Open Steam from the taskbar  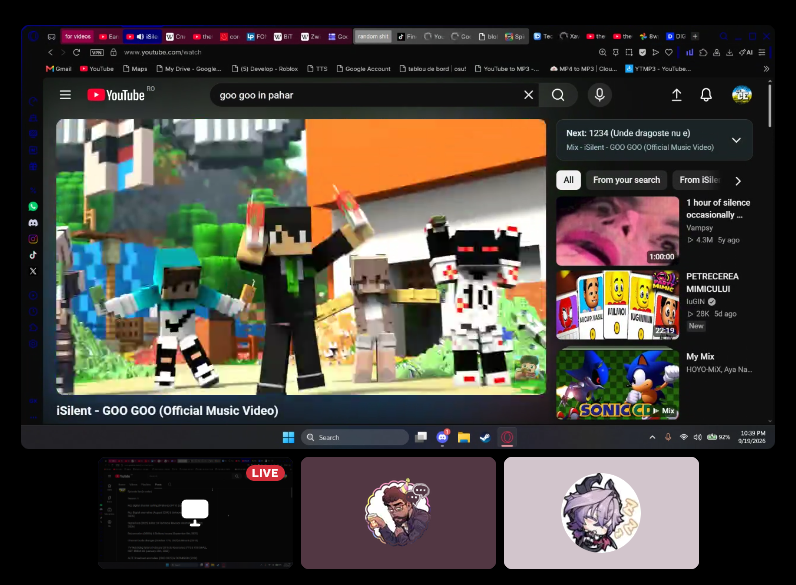[485, 437]
